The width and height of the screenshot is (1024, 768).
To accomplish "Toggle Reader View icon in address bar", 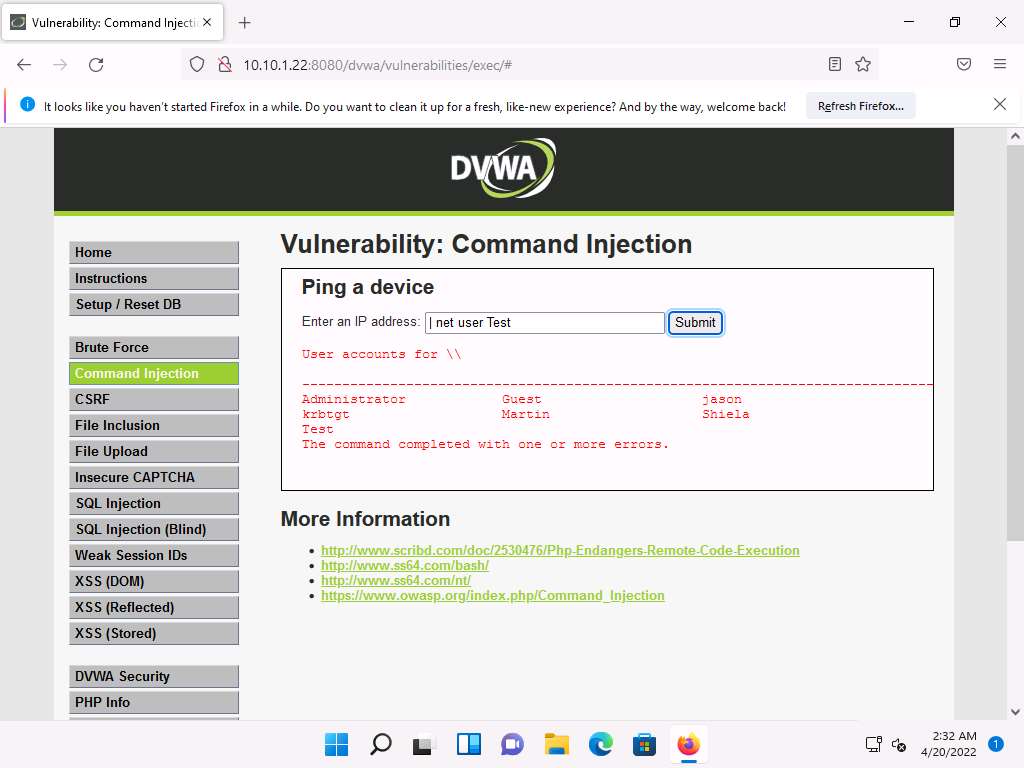I will tap(835, 64).
